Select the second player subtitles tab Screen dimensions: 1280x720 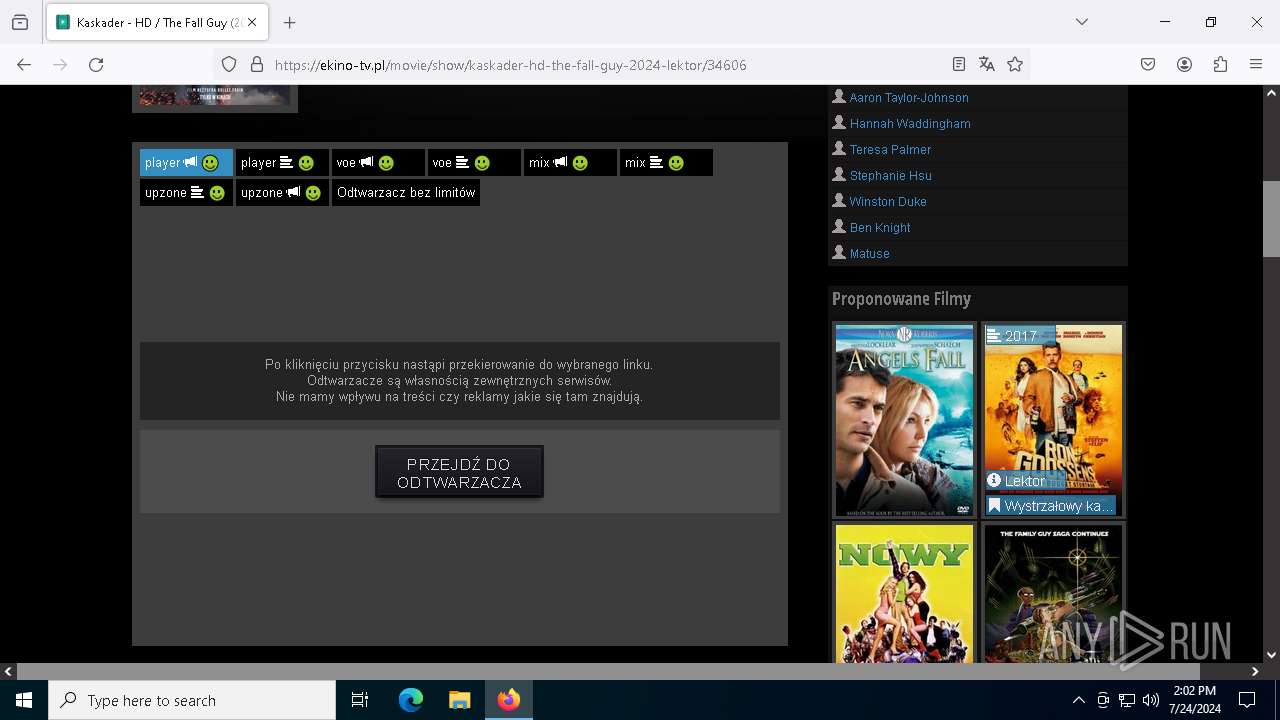coord(282,162)
